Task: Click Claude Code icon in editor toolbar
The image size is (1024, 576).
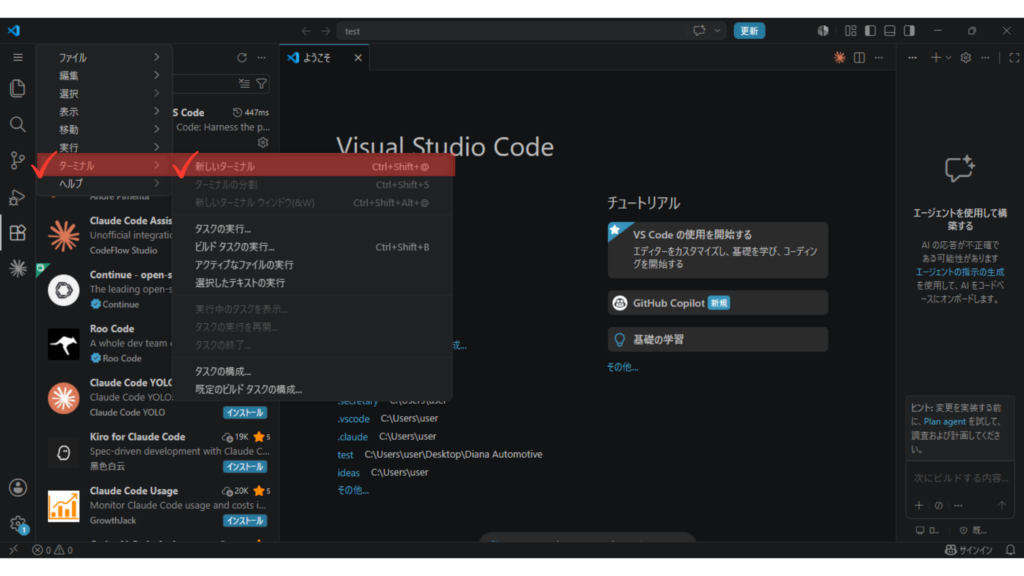Action: pos(839,57)
